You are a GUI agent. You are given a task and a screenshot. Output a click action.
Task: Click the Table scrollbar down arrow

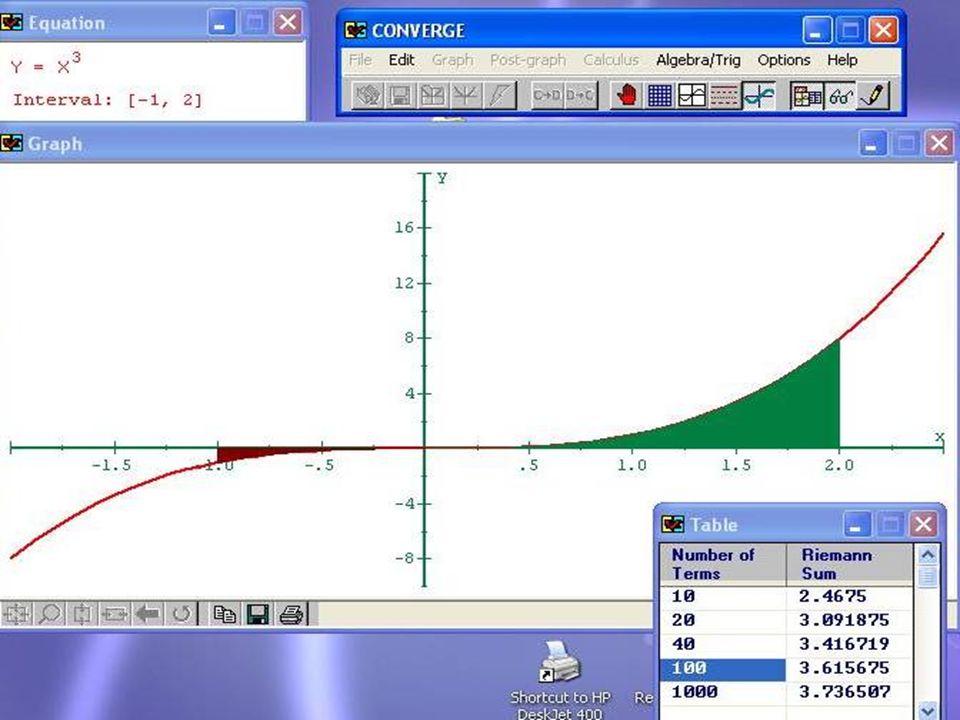coord(928,710)
